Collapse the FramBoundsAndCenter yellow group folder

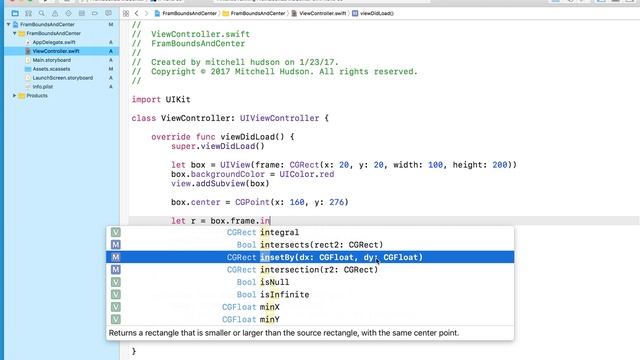point(15,33)
